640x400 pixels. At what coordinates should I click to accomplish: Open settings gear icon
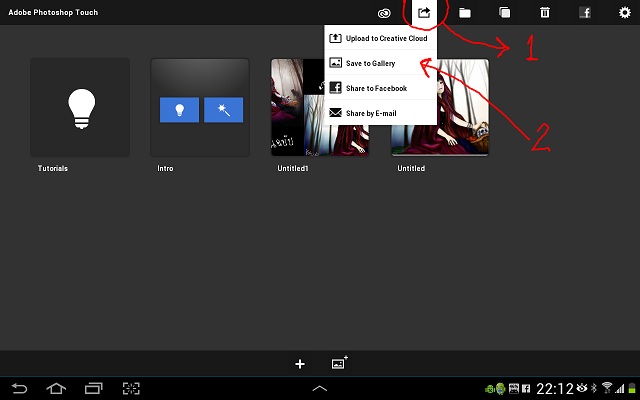[x=624, y=13]
